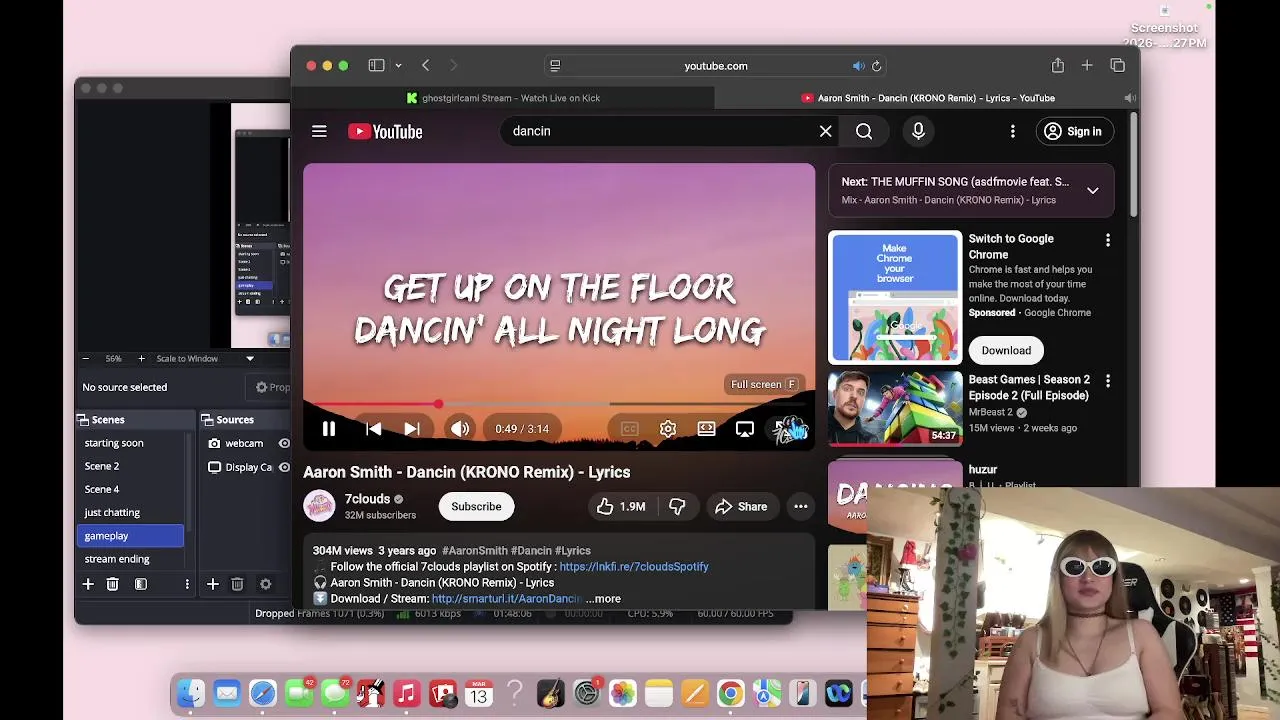This screenshot has width=1280, height=720.
Task: Open YouTube player settings gear
Action: point(668,429)
